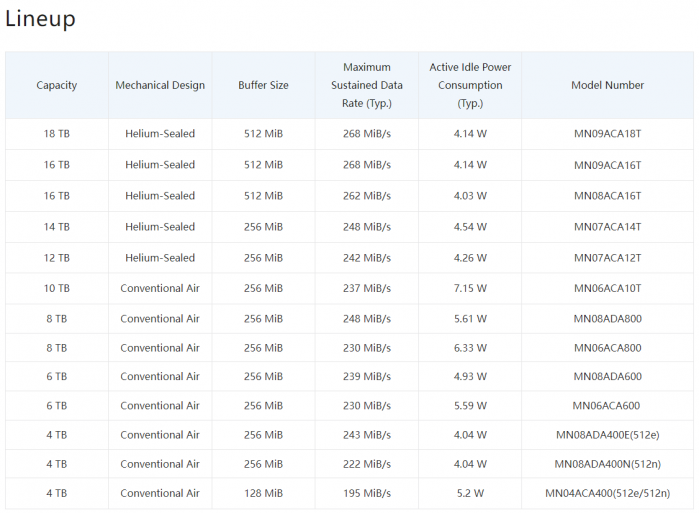Click Helium-Sealed in the 12 TB row
This screenshot has width=700, height=513.
[160, 258]
